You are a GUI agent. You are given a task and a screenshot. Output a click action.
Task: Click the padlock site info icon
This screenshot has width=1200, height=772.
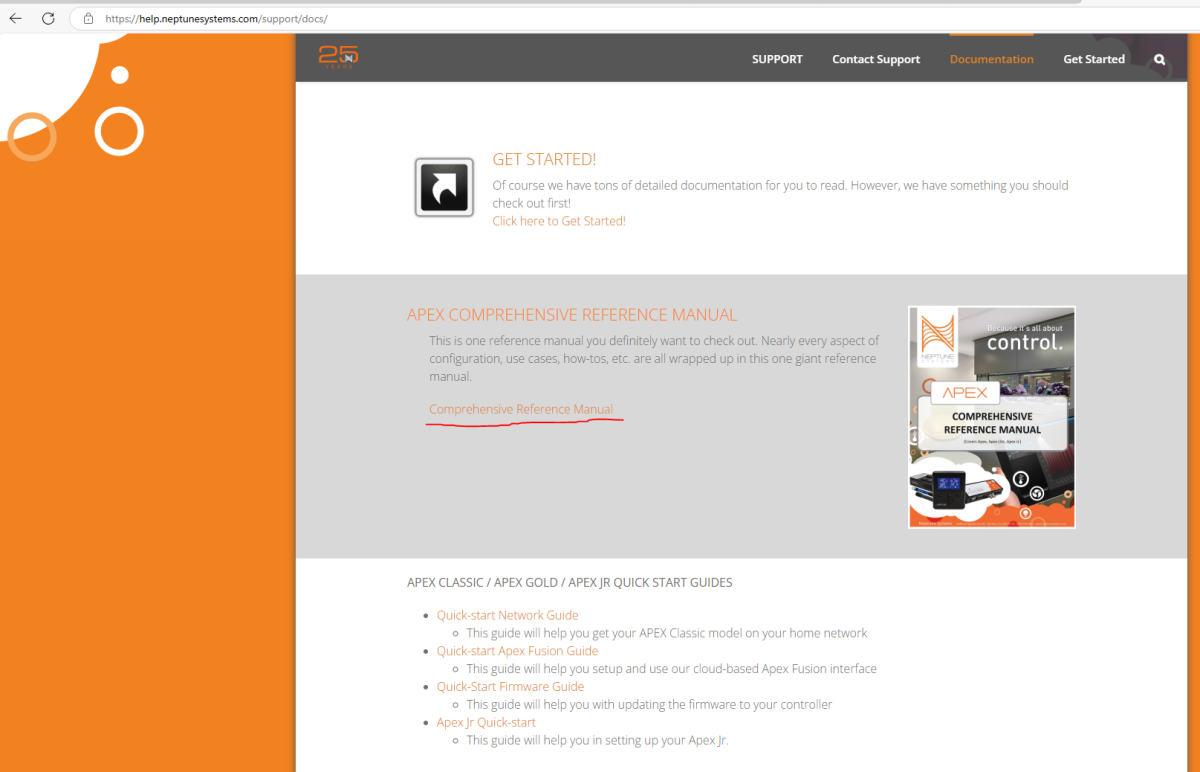[x=88, y=18]
